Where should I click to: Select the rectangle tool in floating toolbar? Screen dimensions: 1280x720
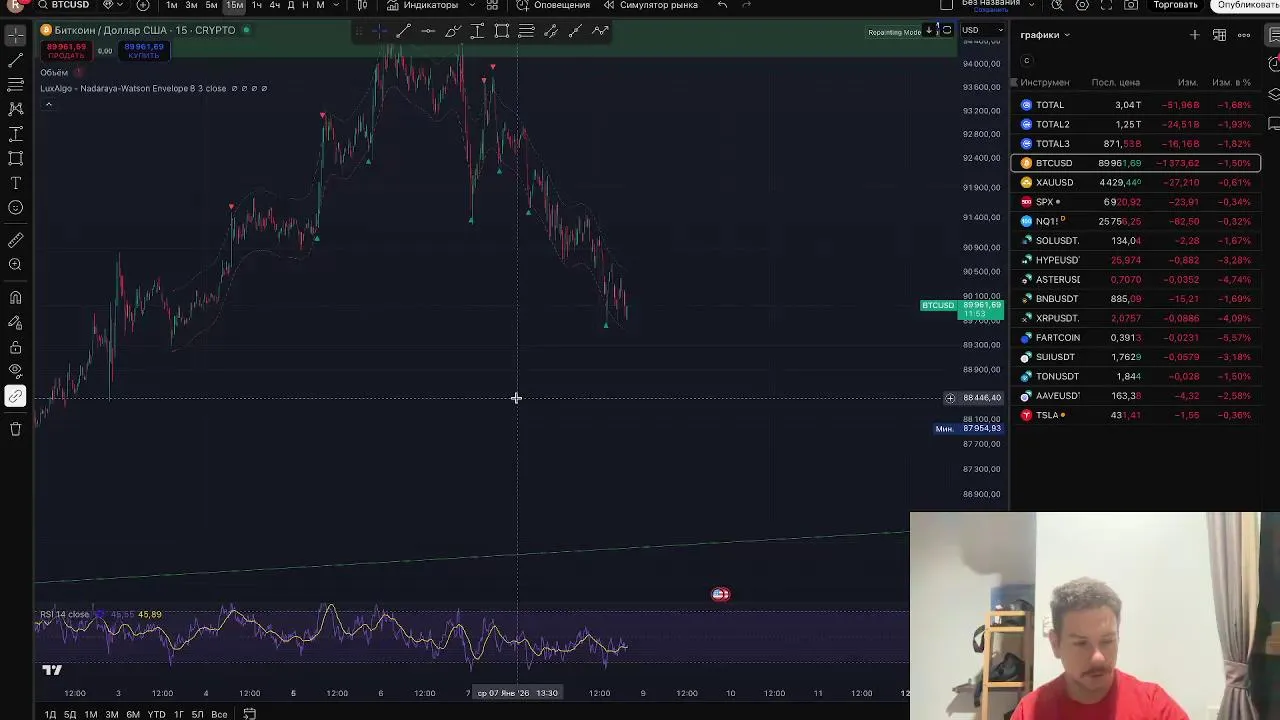[x=501, y=31]
